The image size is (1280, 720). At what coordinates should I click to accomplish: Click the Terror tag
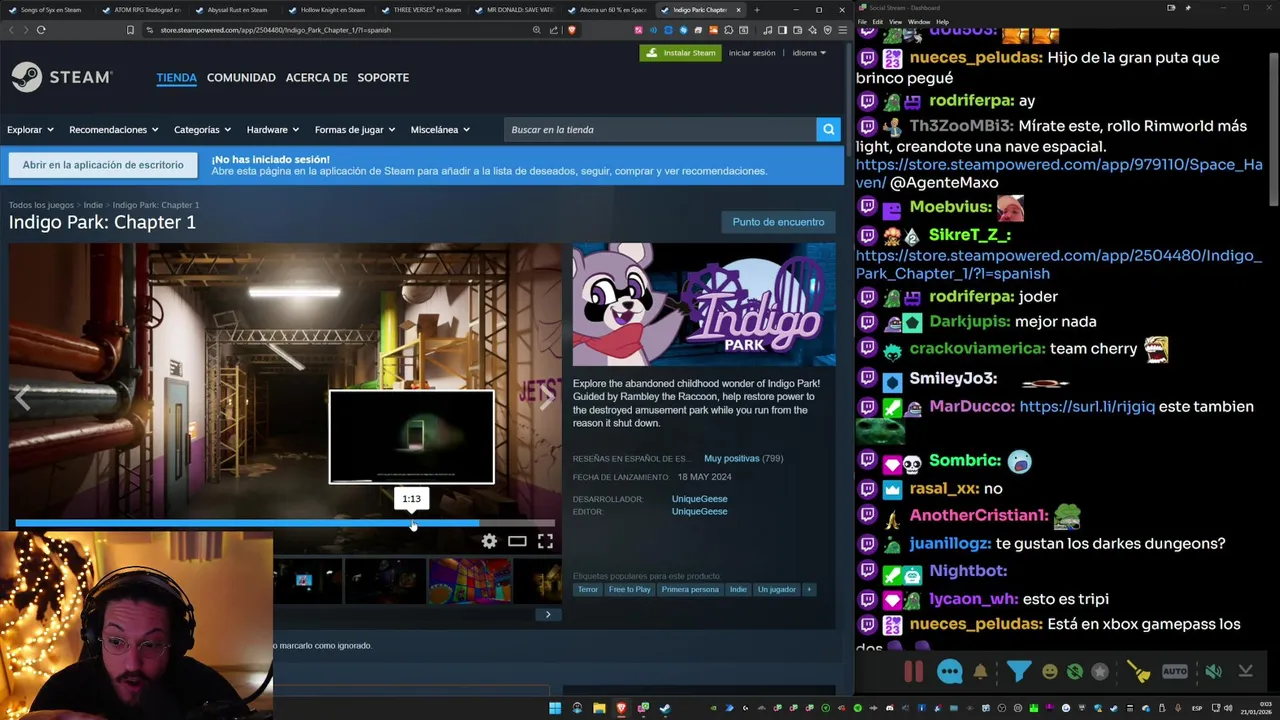tap(587, 589)
